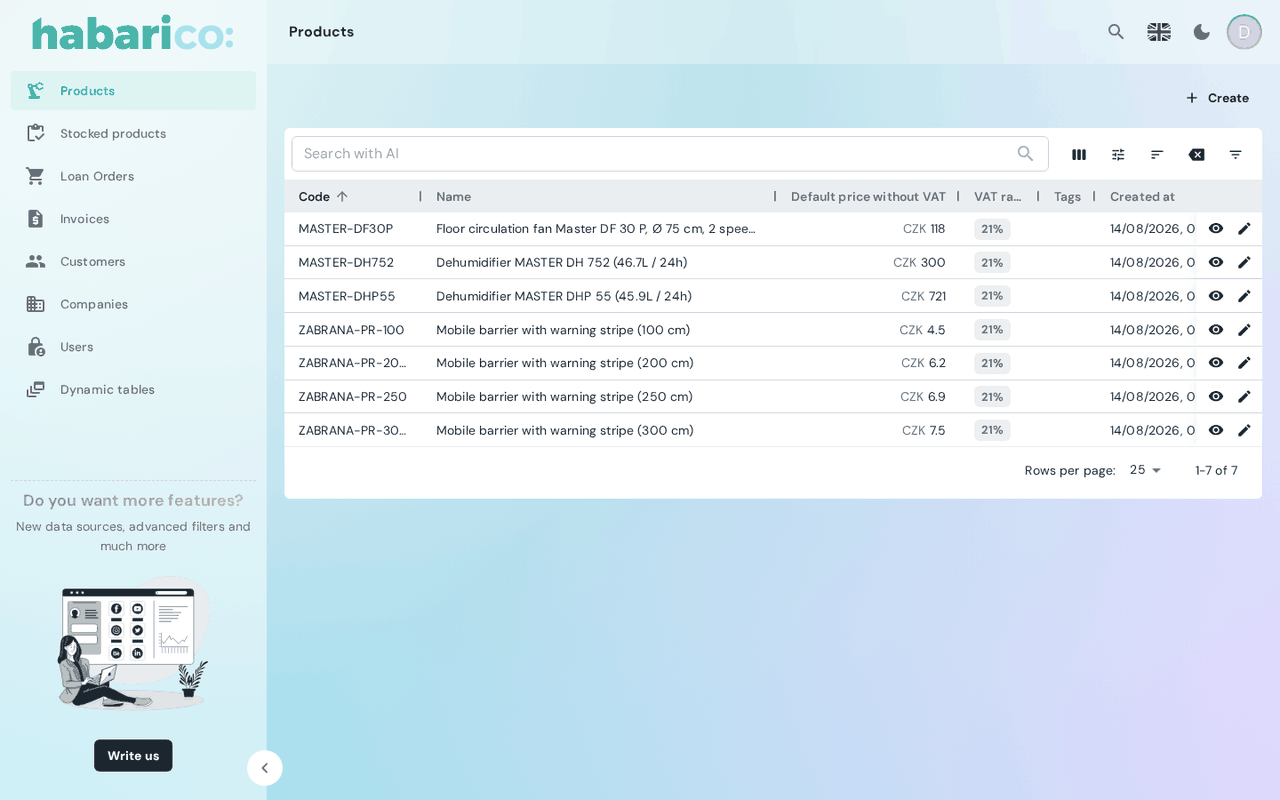View product MASTER-DH752 with eye icon
The width and height of the screenshot is (1280, 800).
point(1216,262)
